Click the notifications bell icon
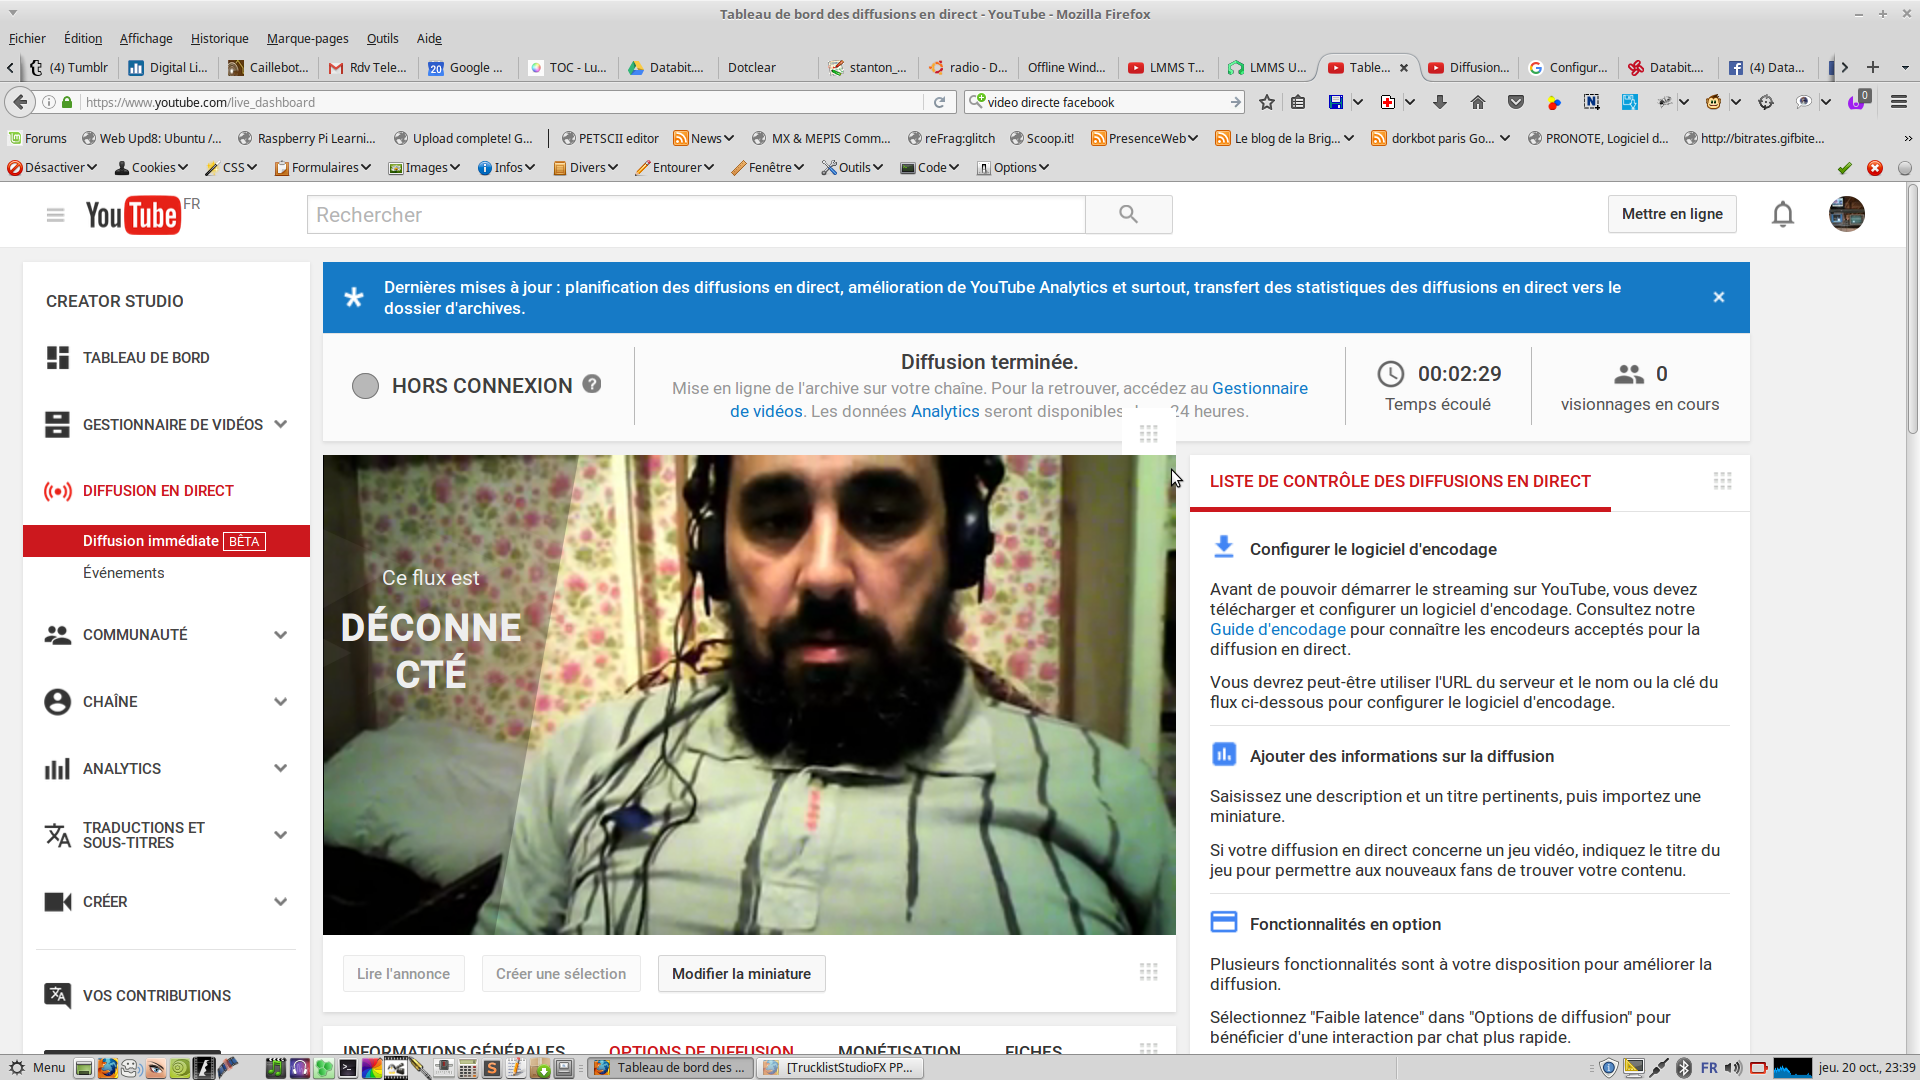The width and height of the screenshot is (1920, 1080). 1782,214
